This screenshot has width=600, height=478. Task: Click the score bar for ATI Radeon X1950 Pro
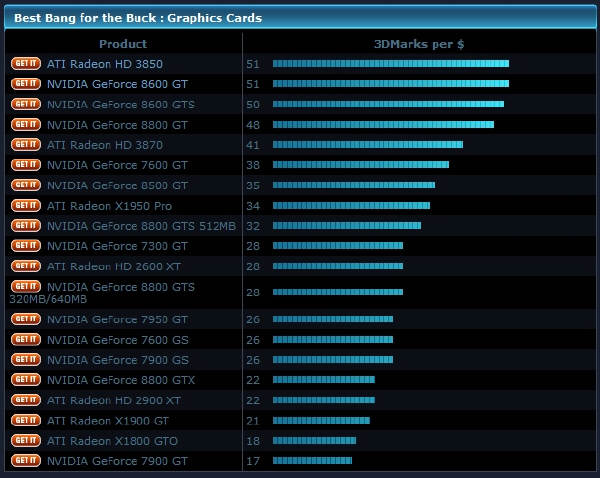tap(351, 206)
